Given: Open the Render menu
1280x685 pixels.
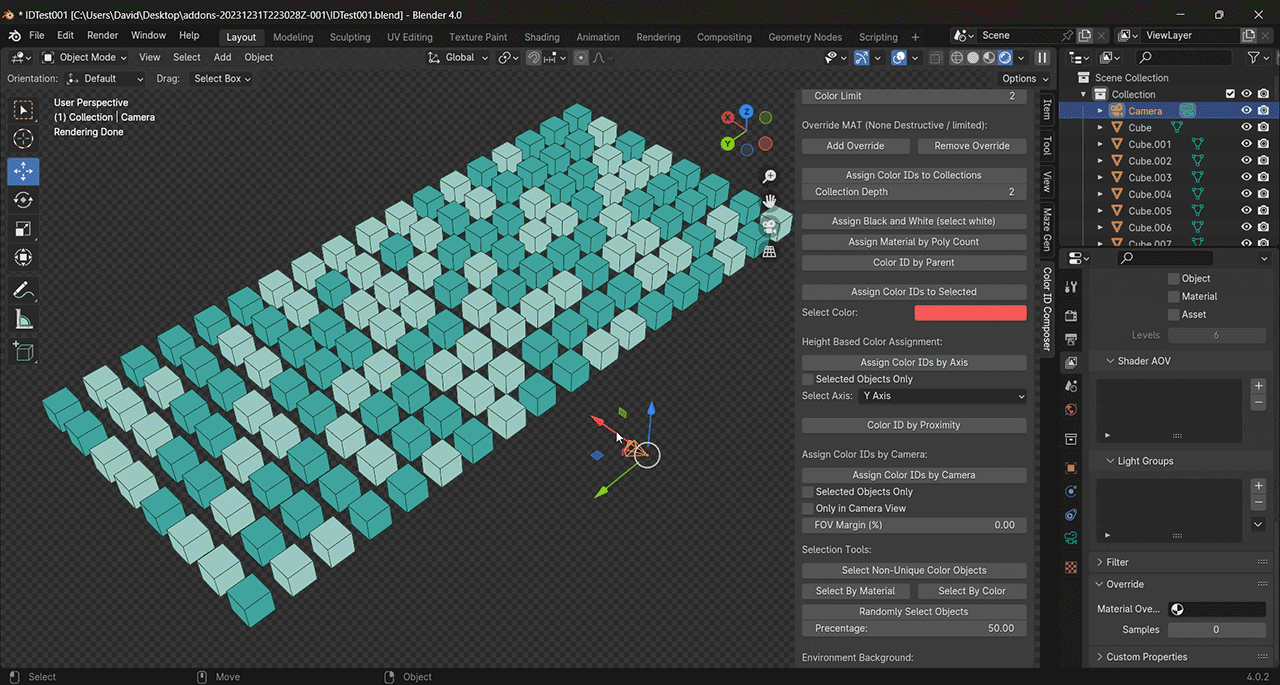Looking at the screenshot, I should tap(102, 35).
